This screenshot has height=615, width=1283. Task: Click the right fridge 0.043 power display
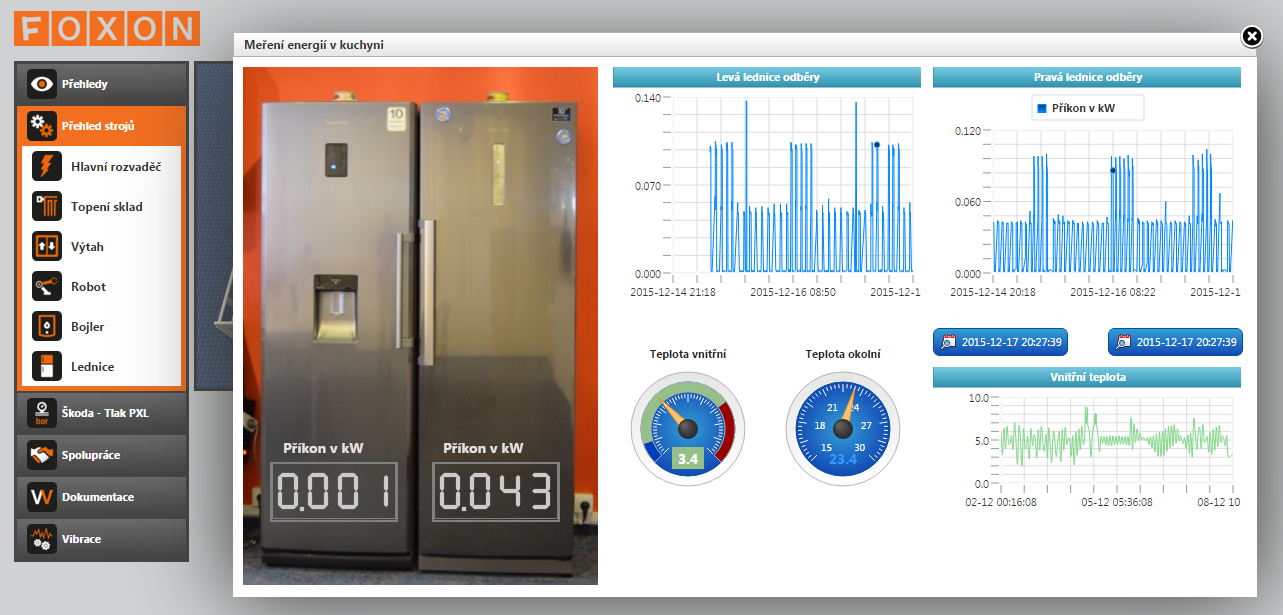[495, 491]
